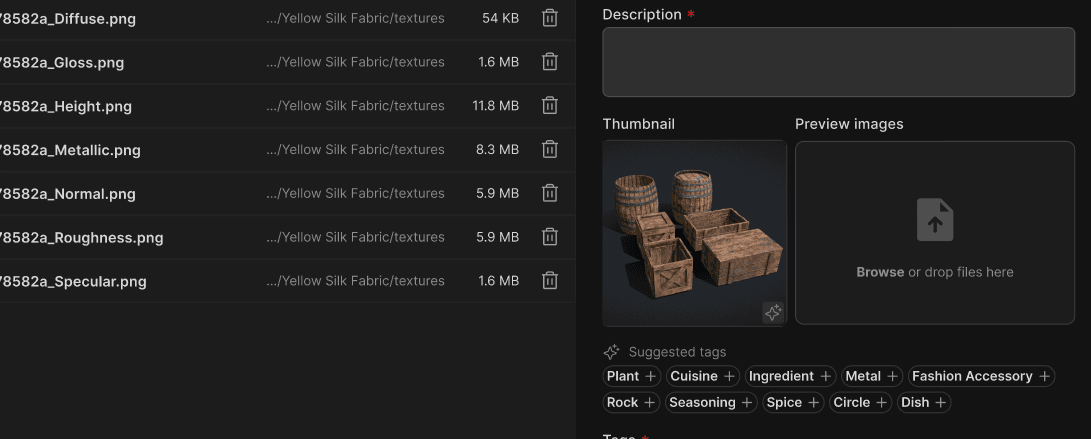Trash the Specular.png file
The width and height of the screenshot is (1091, 439).
549,281
